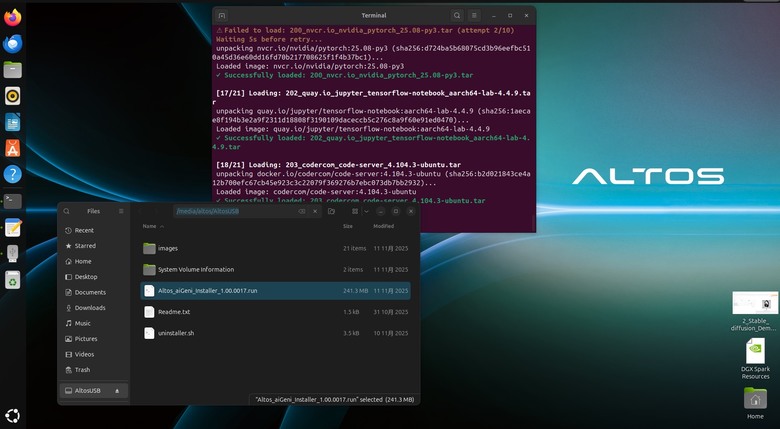Select the uninstaller.sh file
This screenshot has width=780, height=429.
point(276,333)
